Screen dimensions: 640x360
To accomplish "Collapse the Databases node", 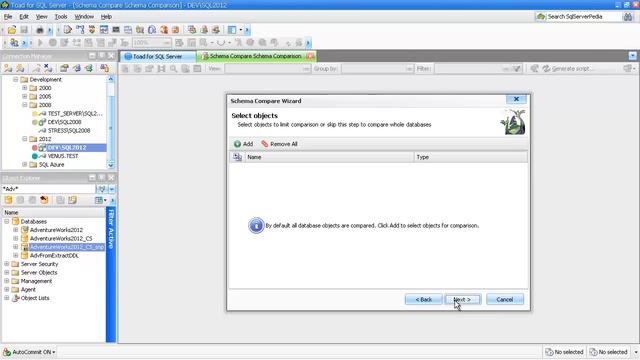I will tap(7, 221).
